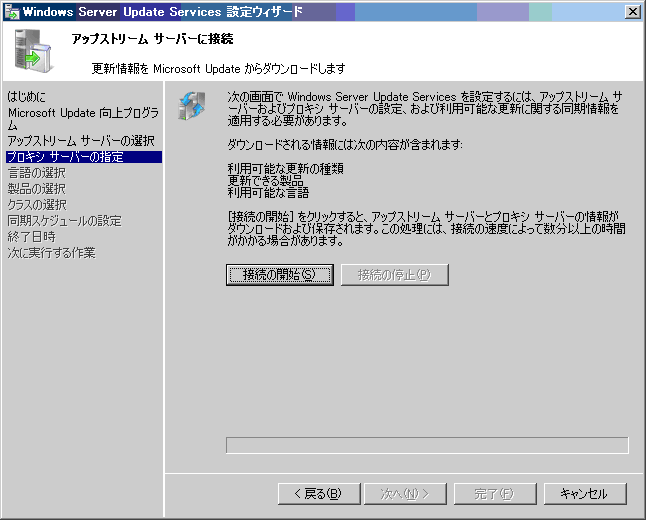Select the 言語の選択 step
This screenshot has height=520, width=646.
[37, 173]
